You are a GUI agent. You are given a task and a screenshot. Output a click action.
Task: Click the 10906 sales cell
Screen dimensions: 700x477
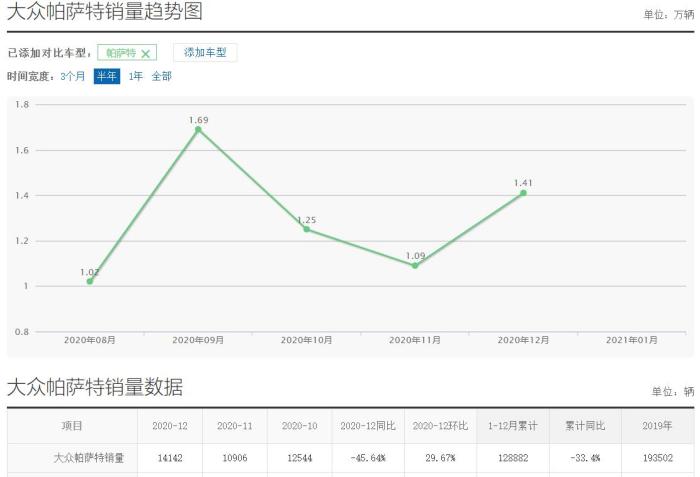[x=235, y=458]
